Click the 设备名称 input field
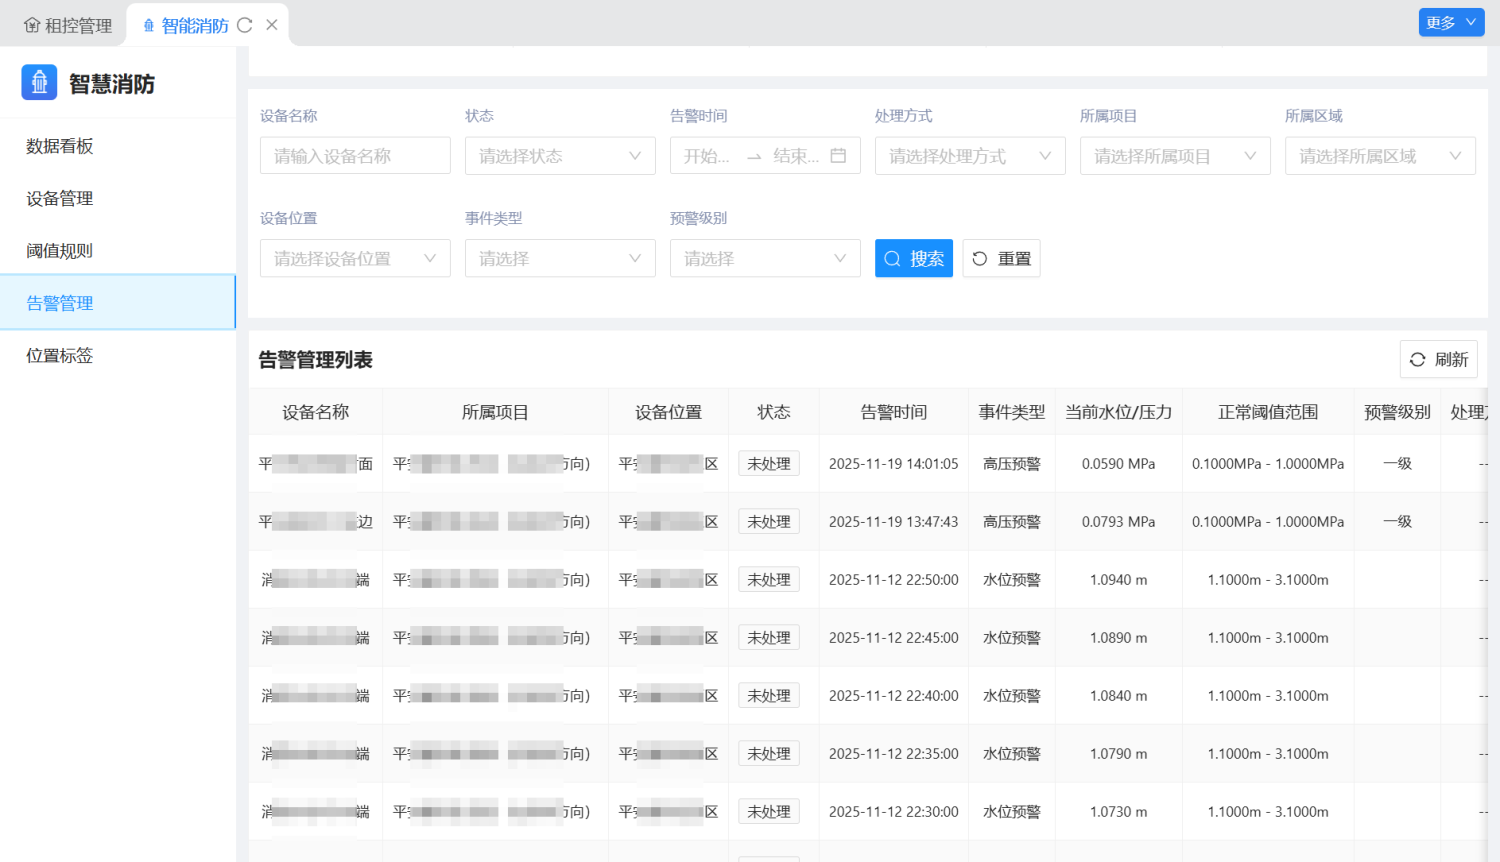This screenshot has width=1500, height=862. click(355, 156)
